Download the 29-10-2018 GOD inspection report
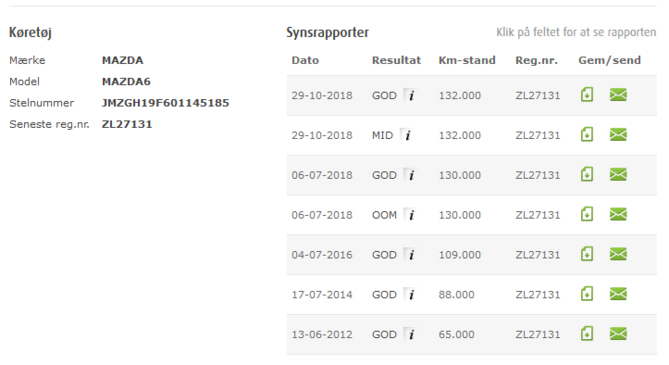 [x=587, y=95]
